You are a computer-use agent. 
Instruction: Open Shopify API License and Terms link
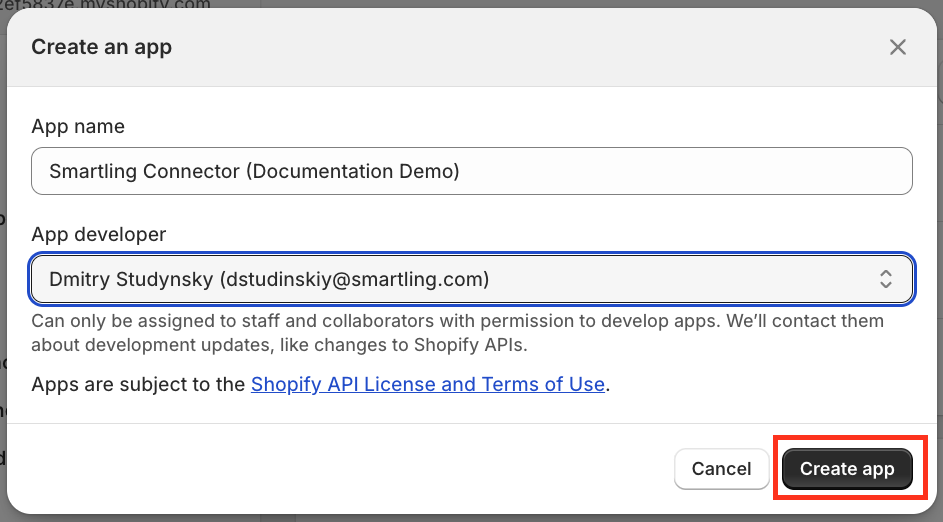(428, 384)
